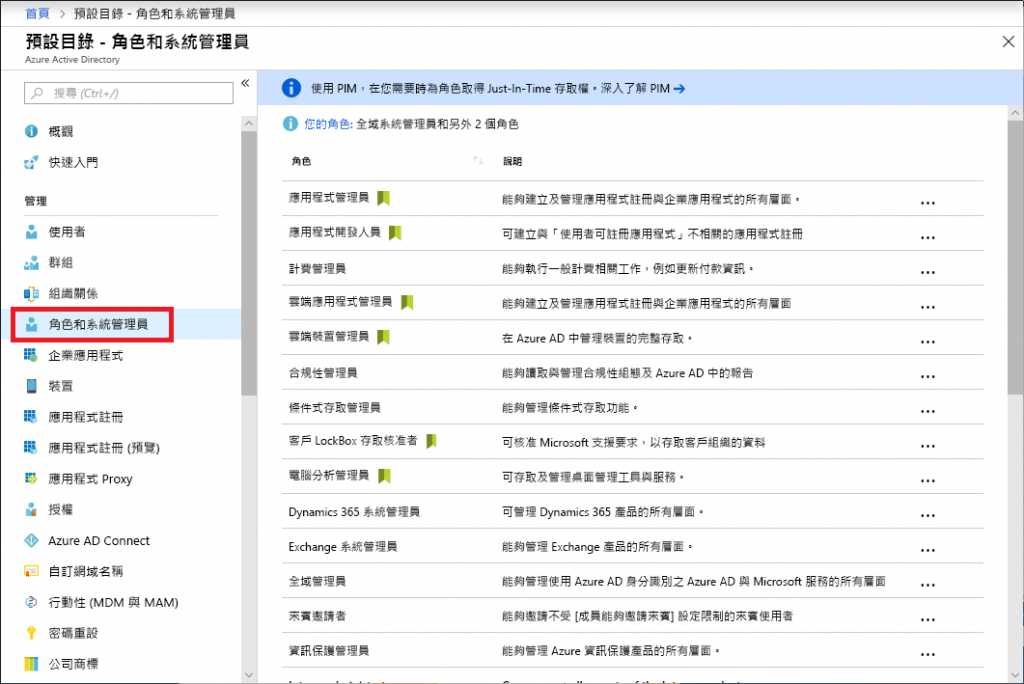
Task: Click the 應用程式註冊 icon
Action: 31,417
